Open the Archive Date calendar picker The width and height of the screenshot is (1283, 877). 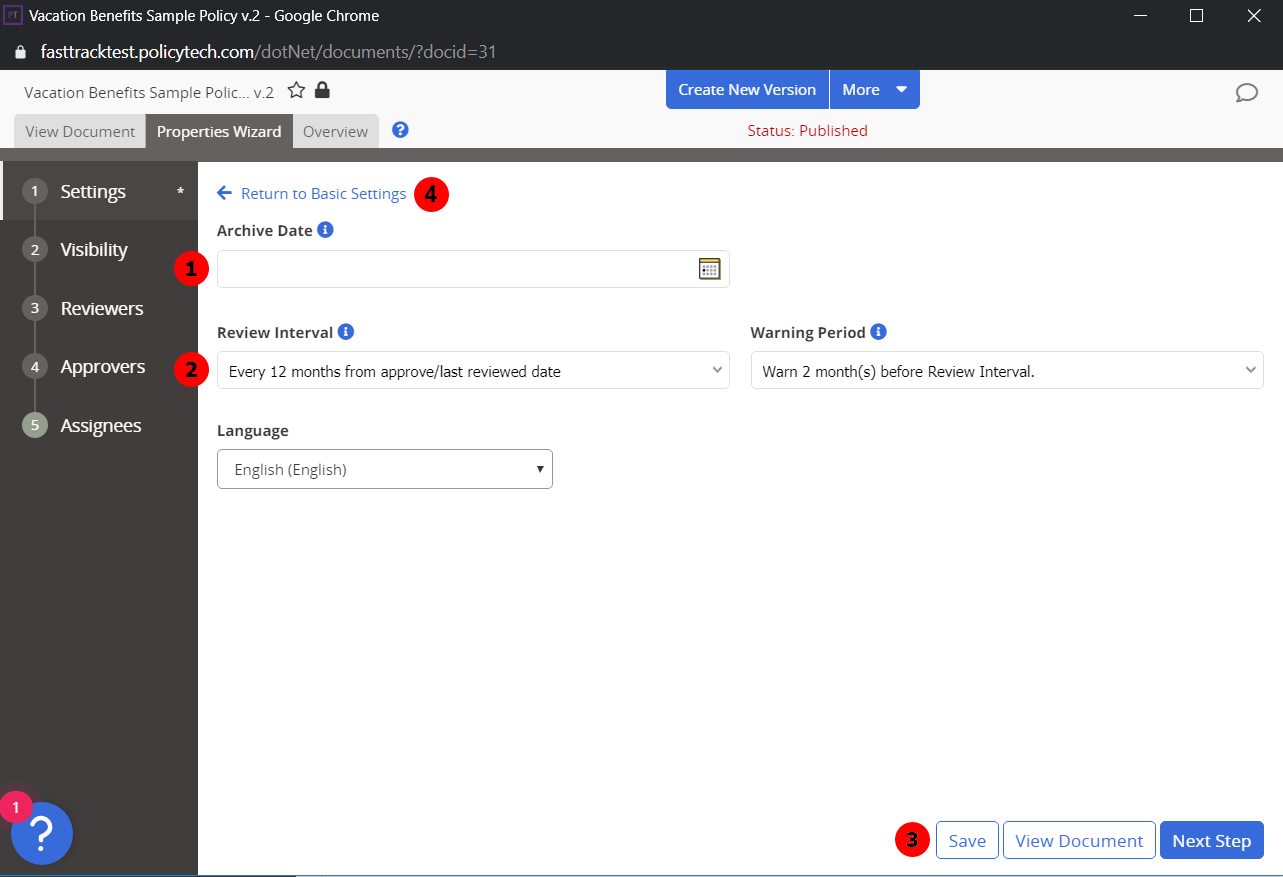coord(710,268)
